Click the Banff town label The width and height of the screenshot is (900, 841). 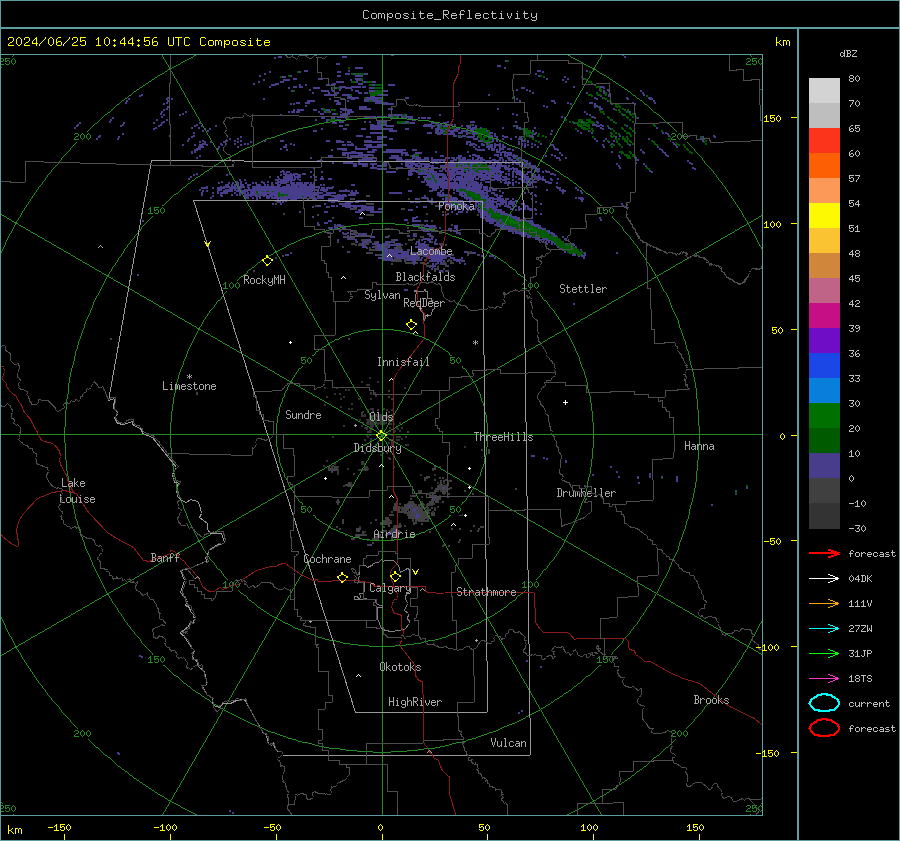[165, 557]
